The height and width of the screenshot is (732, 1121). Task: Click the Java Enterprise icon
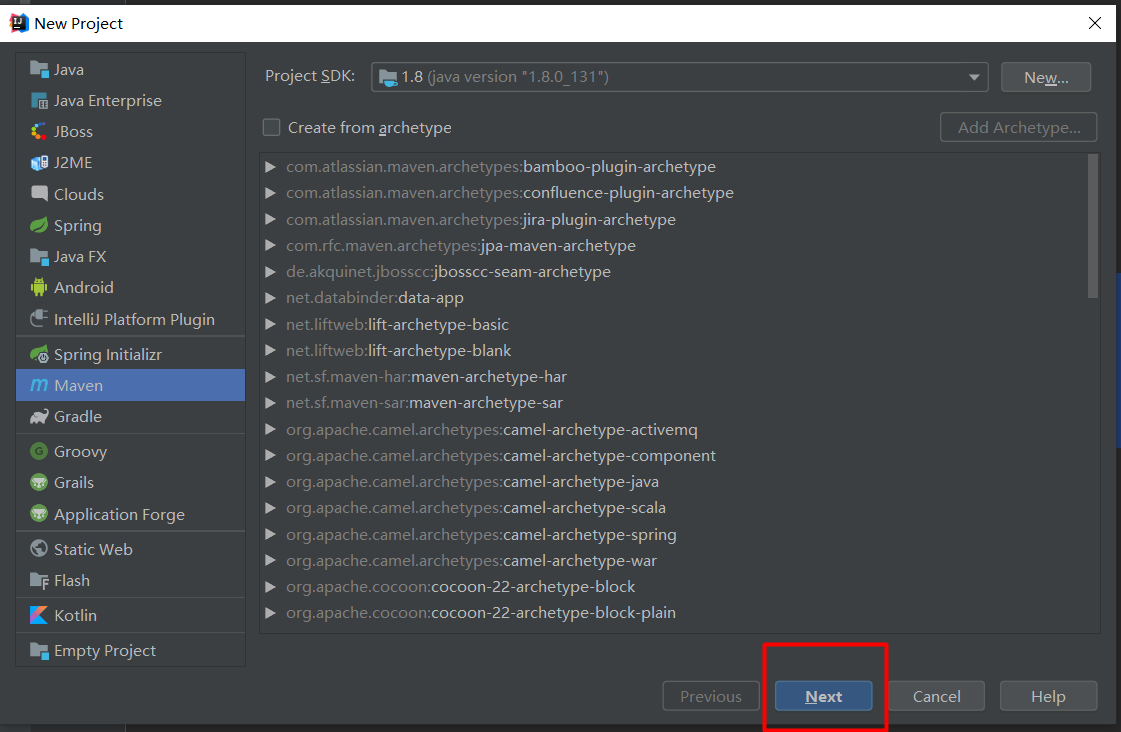39,101
